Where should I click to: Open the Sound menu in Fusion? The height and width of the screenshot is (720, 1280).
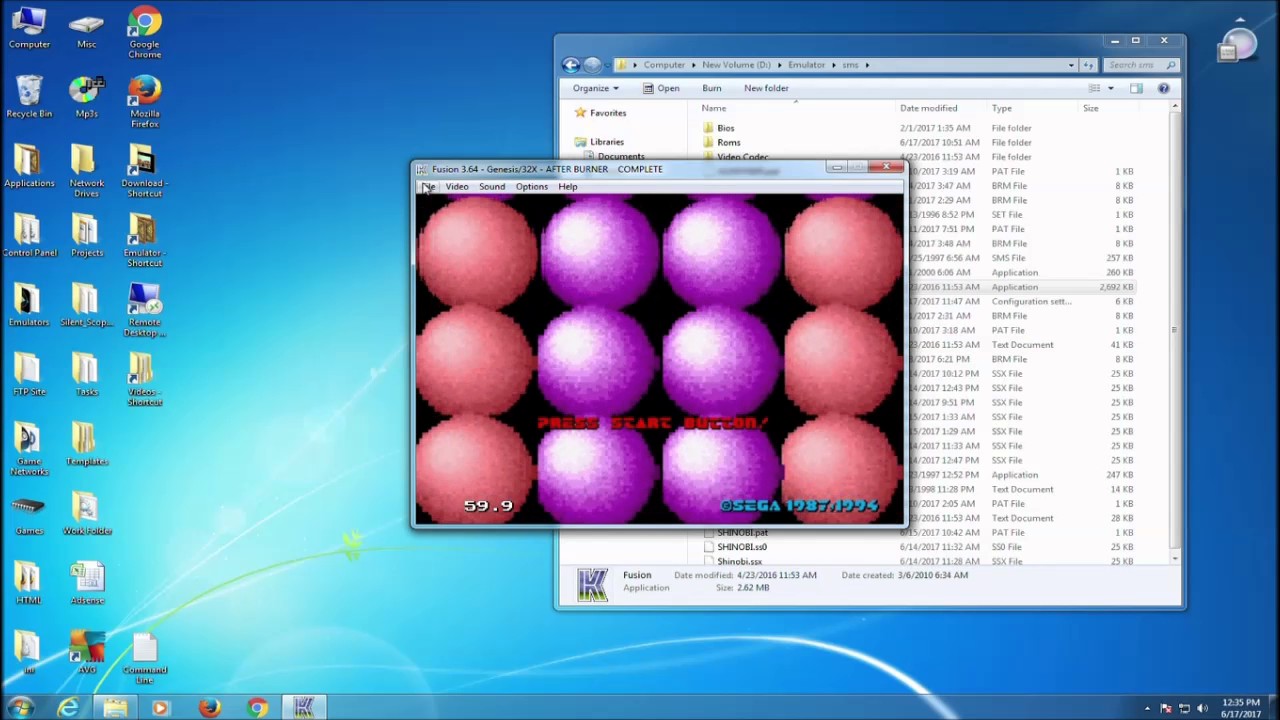click(491, 187)
